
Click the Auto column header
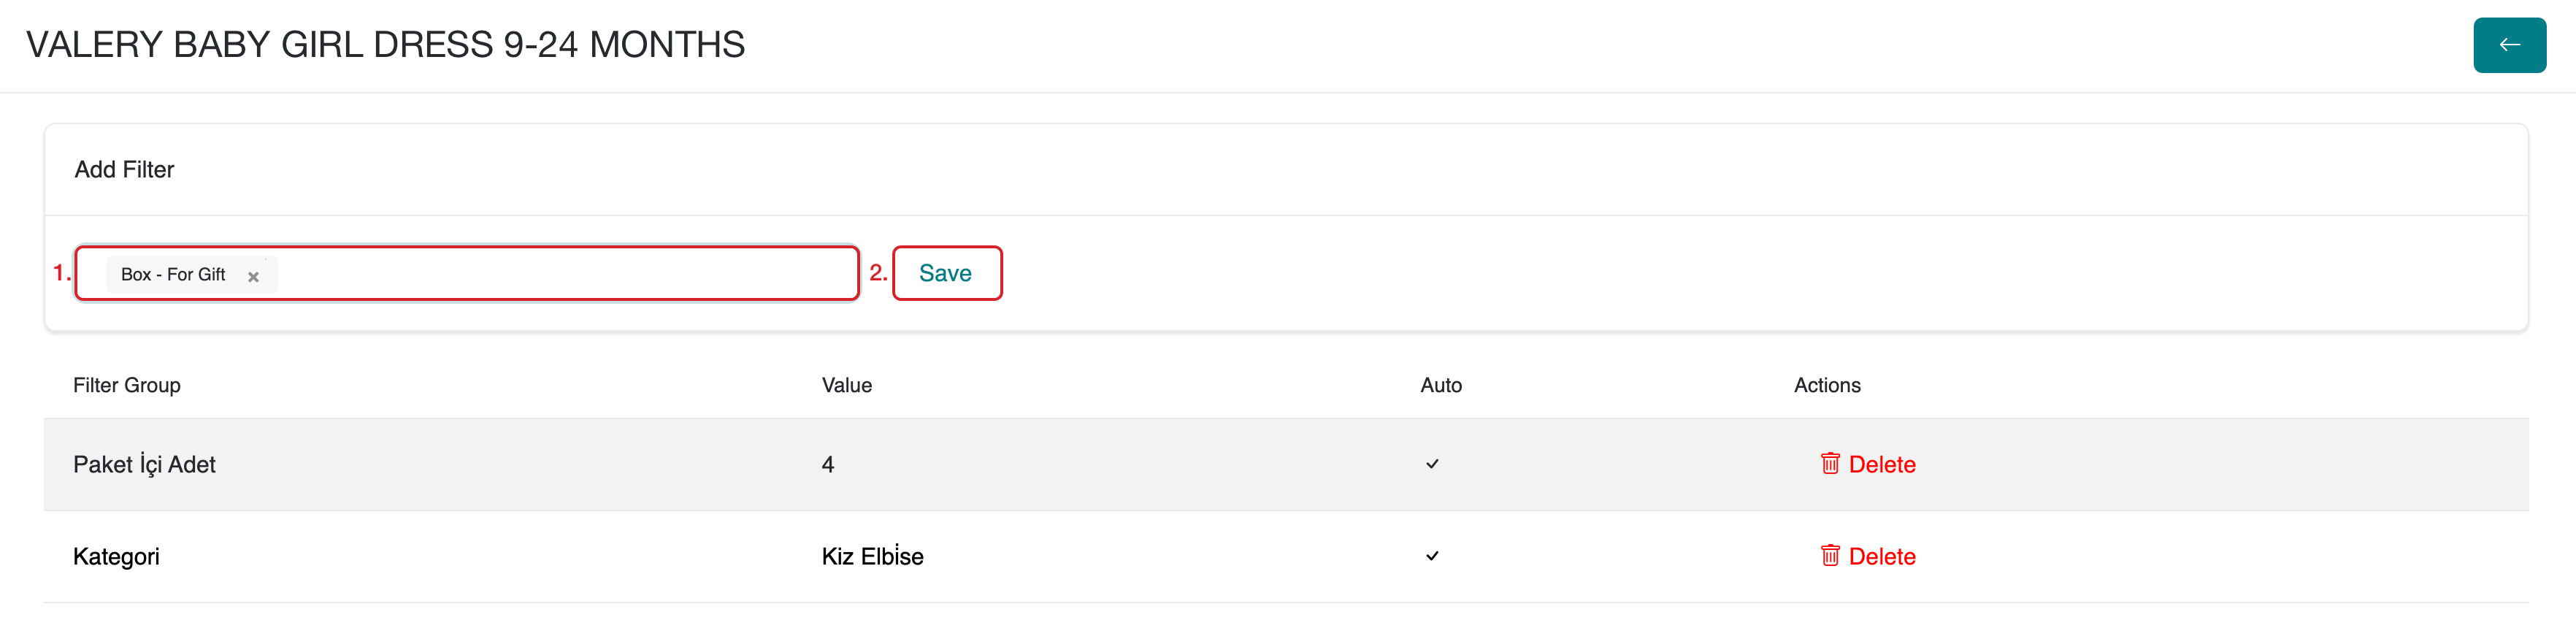point(1441,385)
